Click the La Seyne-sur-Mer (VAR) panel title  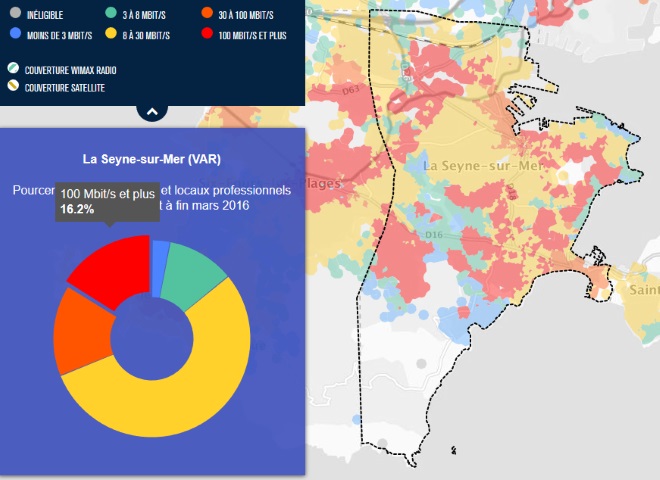click(x=152, y=159)
